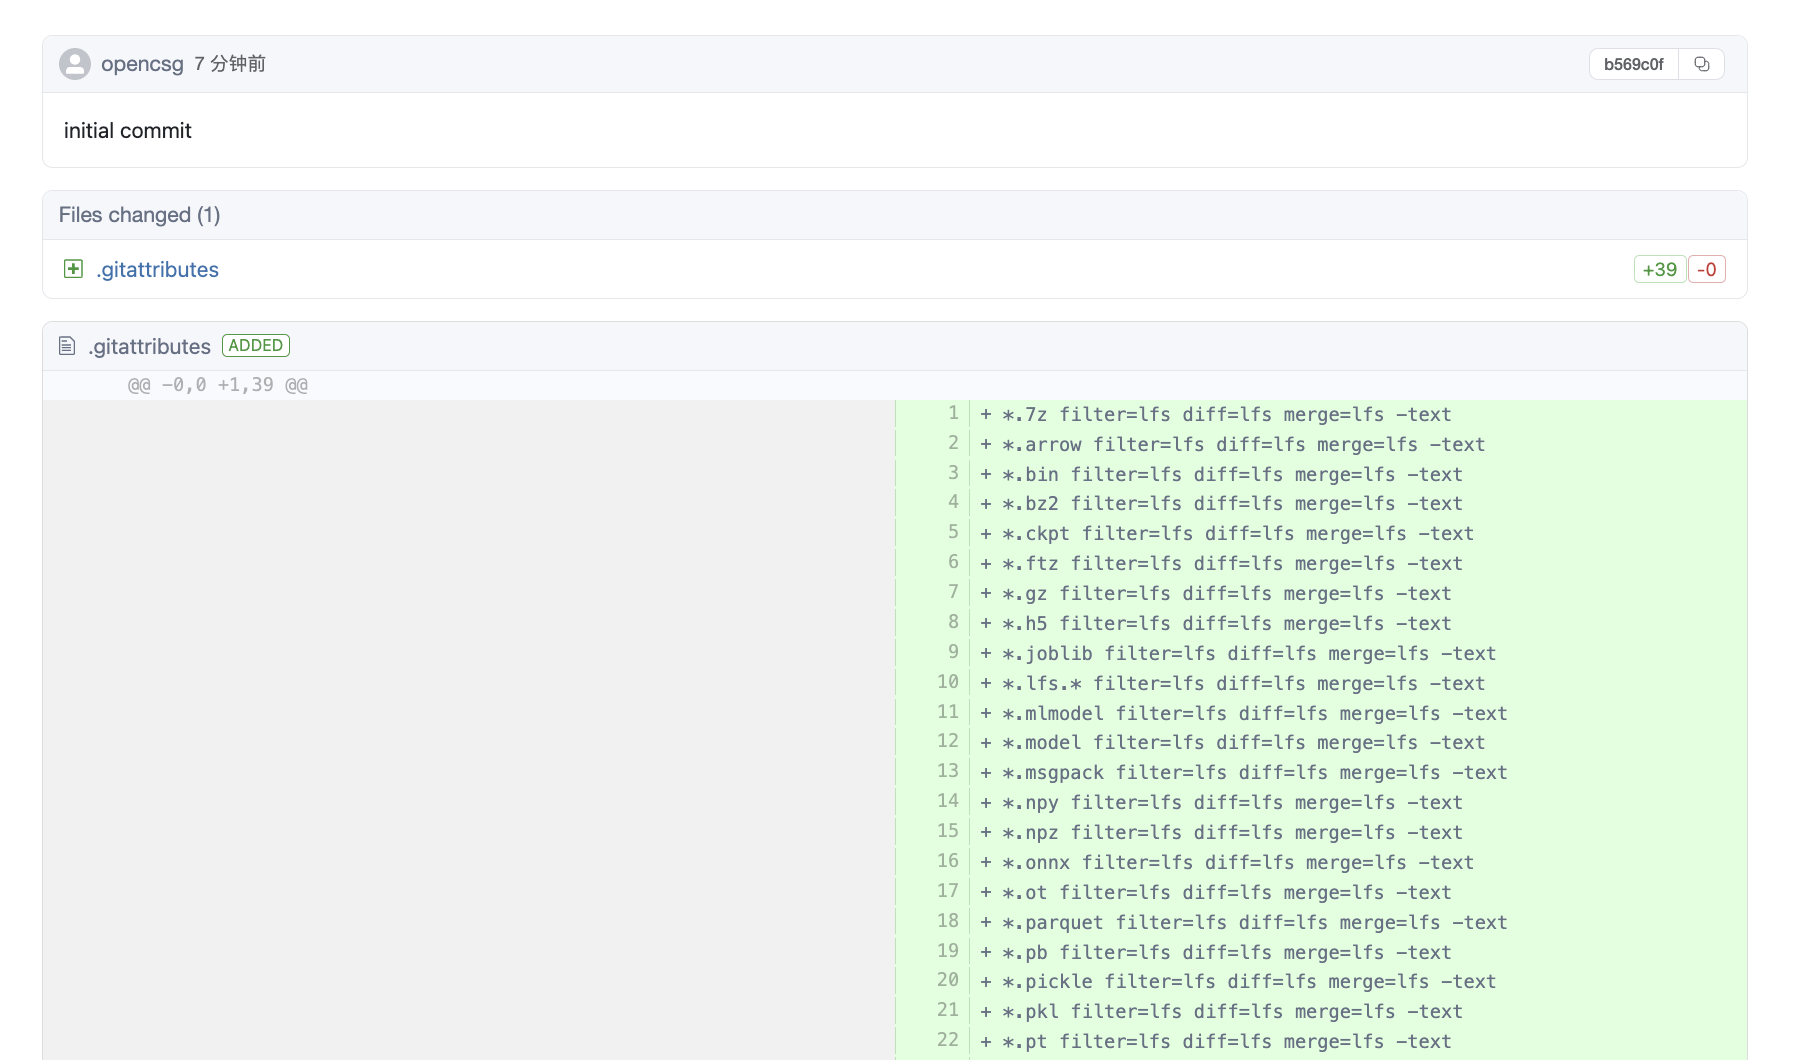Click the Files changed (1) header
Image resolution: width=1800 pixels, height=1060 pixels.
point(139,215)
